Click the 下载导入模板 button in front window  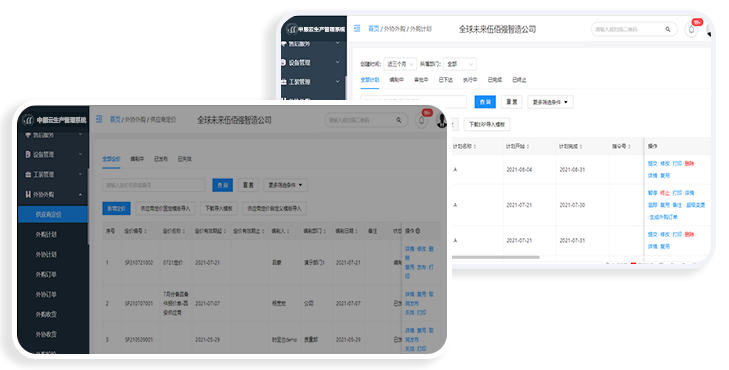point(219,209)
